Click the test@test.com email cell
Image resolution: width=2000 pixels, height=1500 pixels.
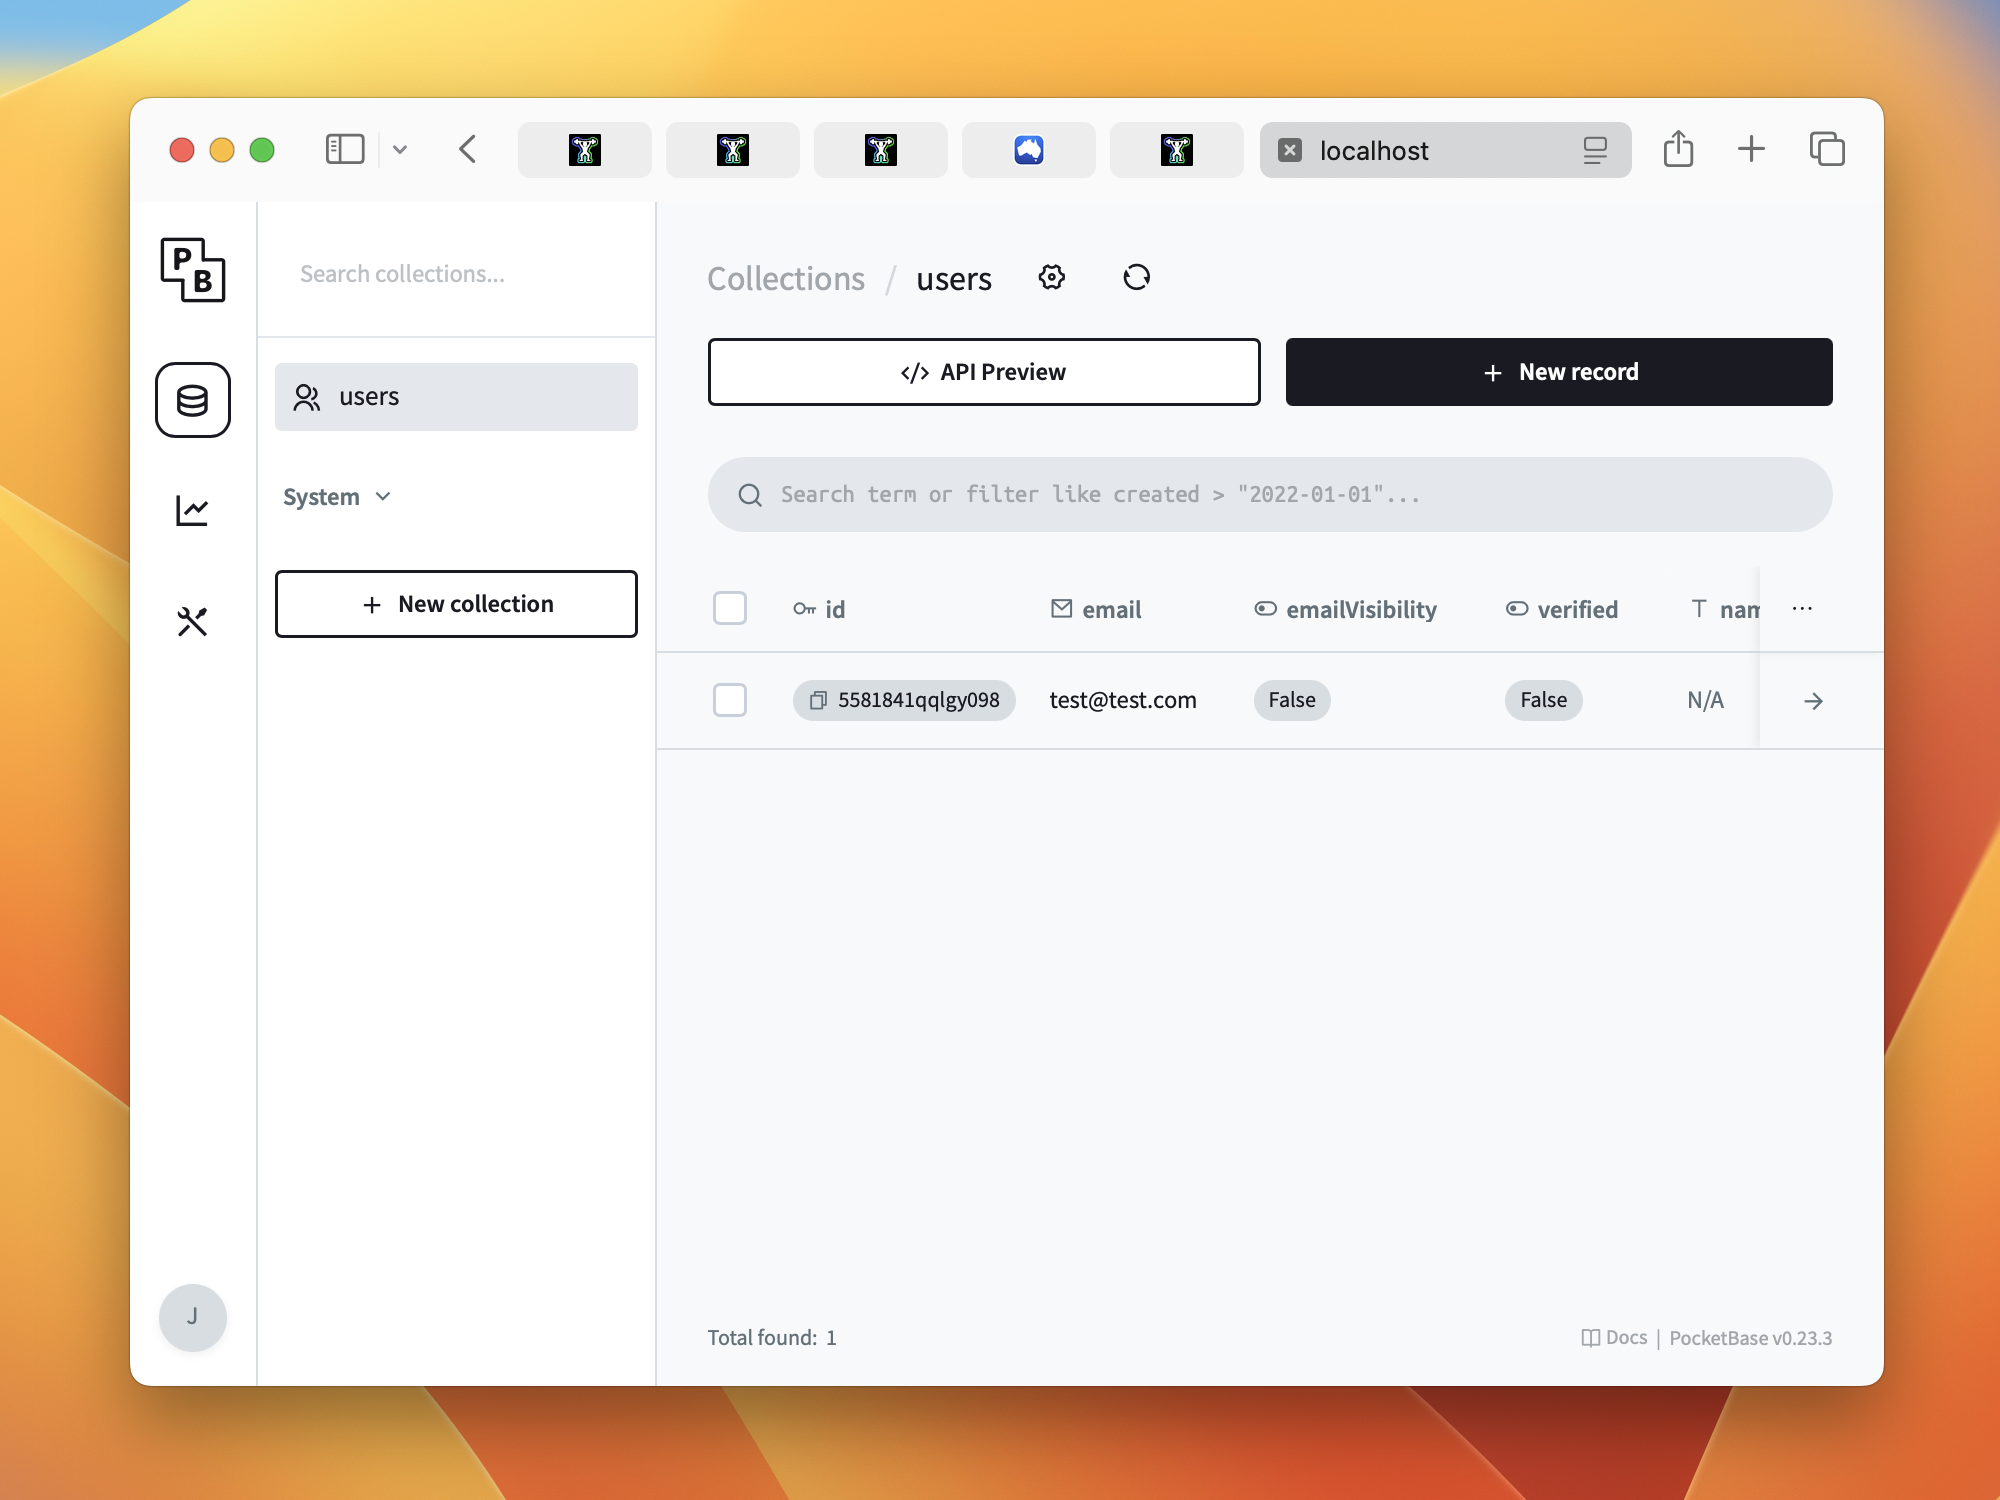pos(1123,700)
